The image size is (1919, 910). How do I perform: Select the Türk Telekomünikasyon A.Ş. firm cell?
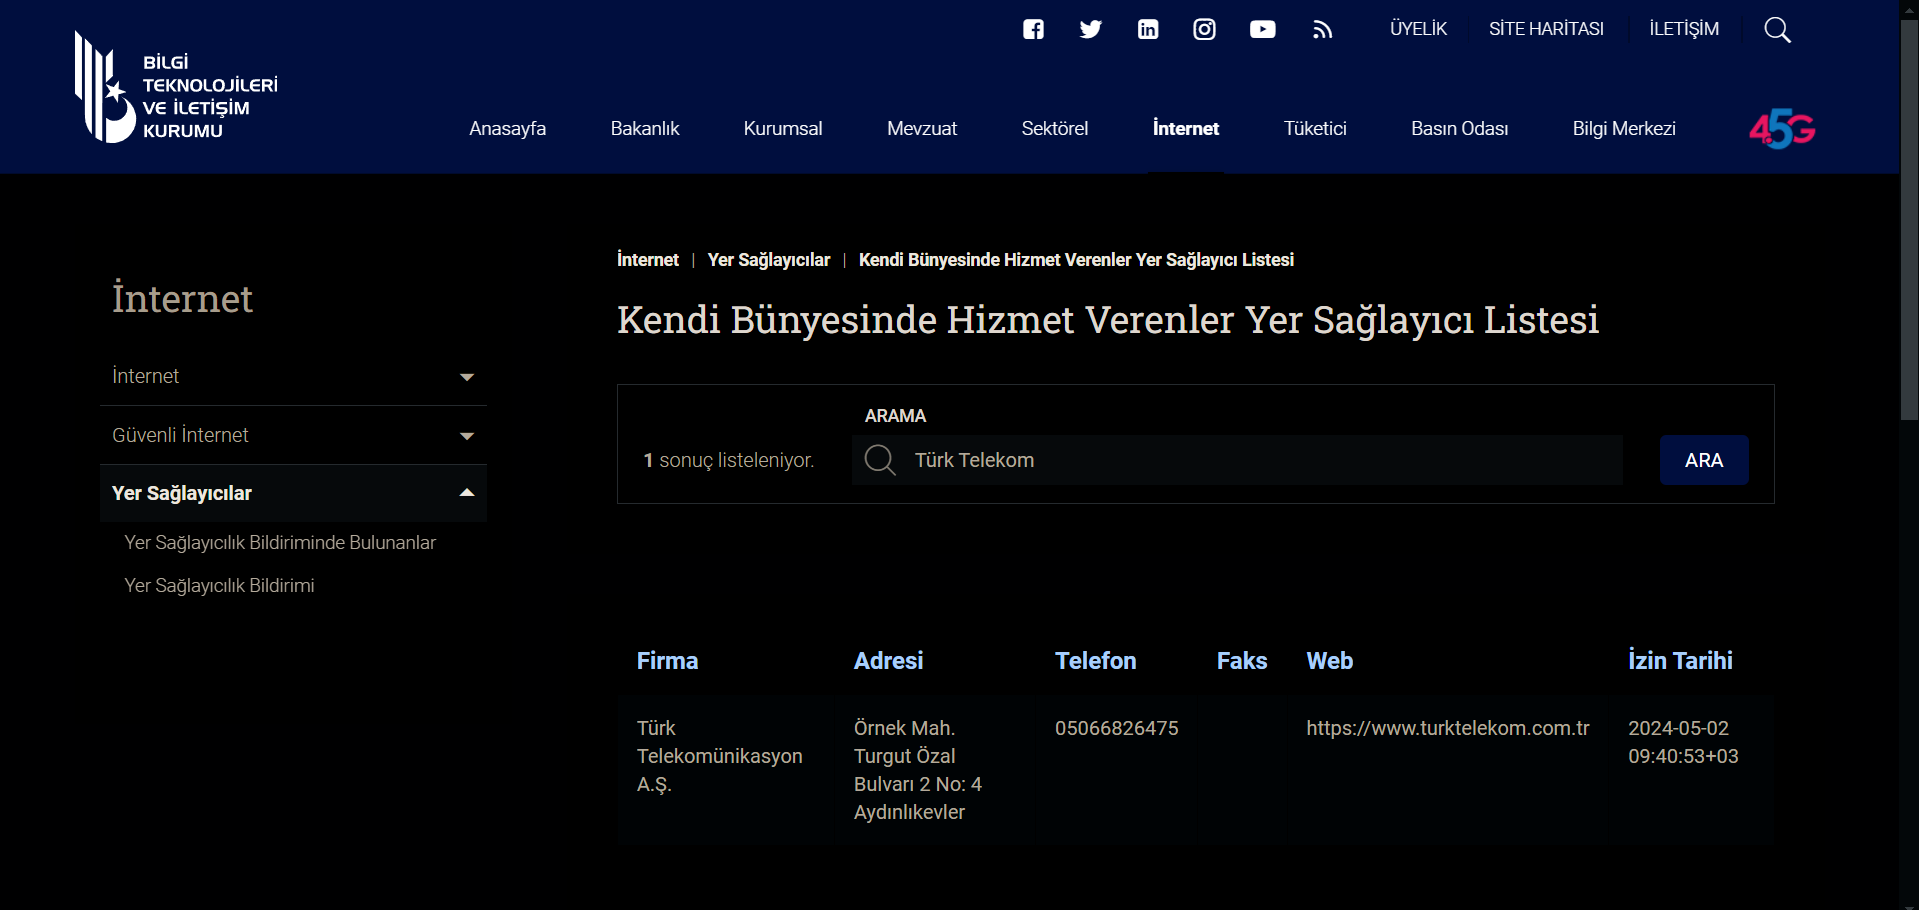tap(720, 756)
